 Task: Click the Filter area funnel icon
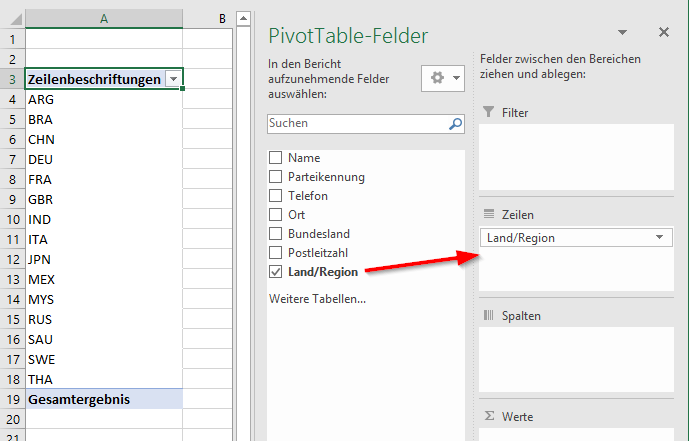click(489, 113)
